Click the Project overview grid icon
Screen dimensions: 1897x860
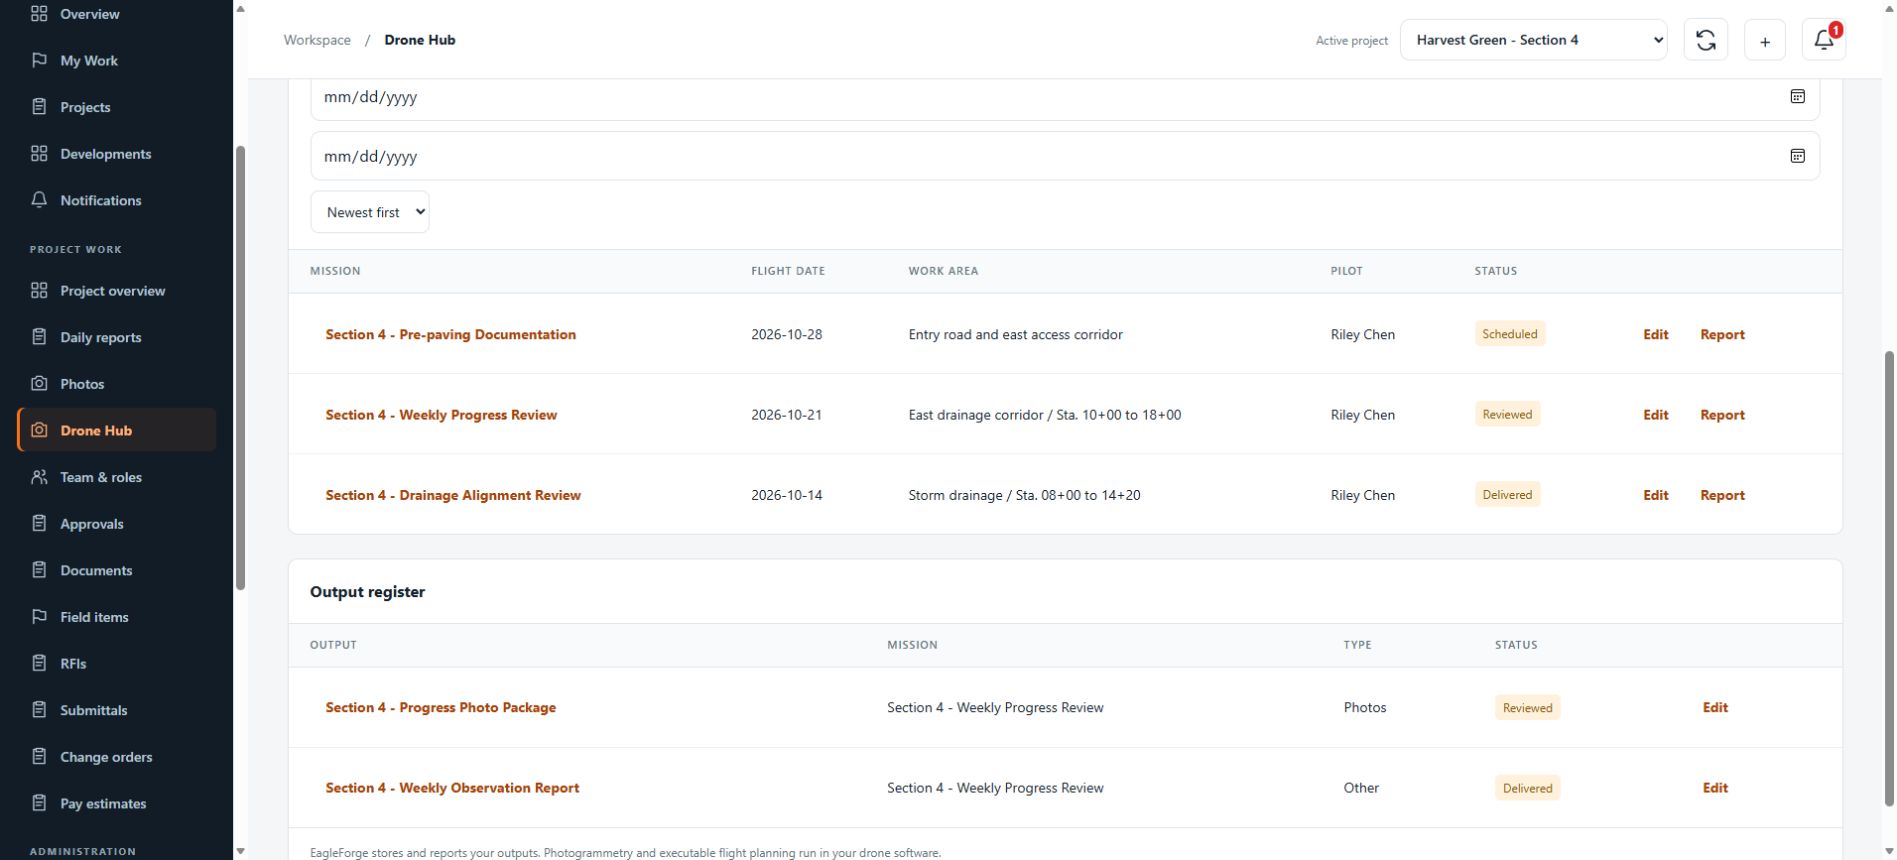(x=39, y=291)
